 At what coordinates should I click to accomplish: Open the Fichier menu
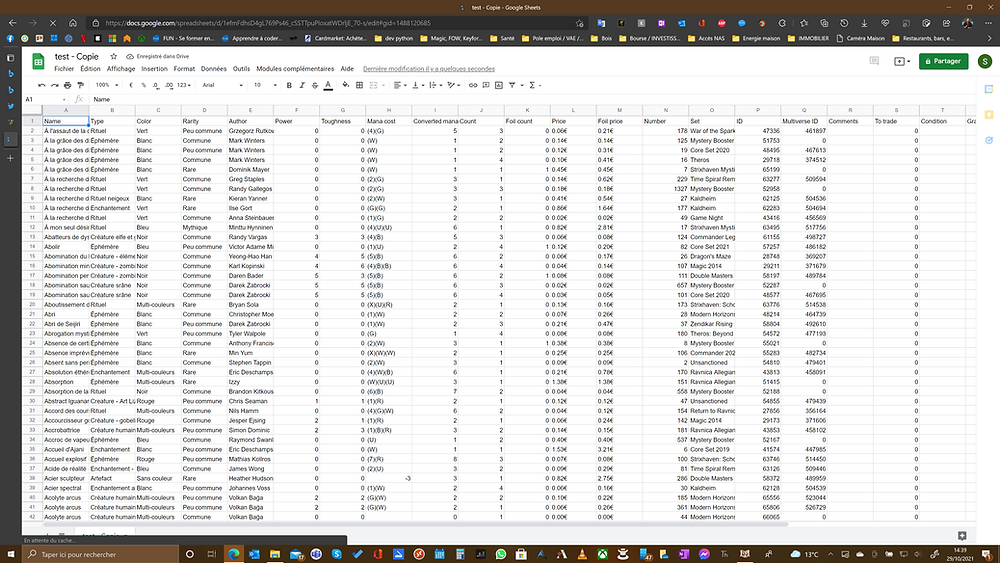click(x=64, y=69)
